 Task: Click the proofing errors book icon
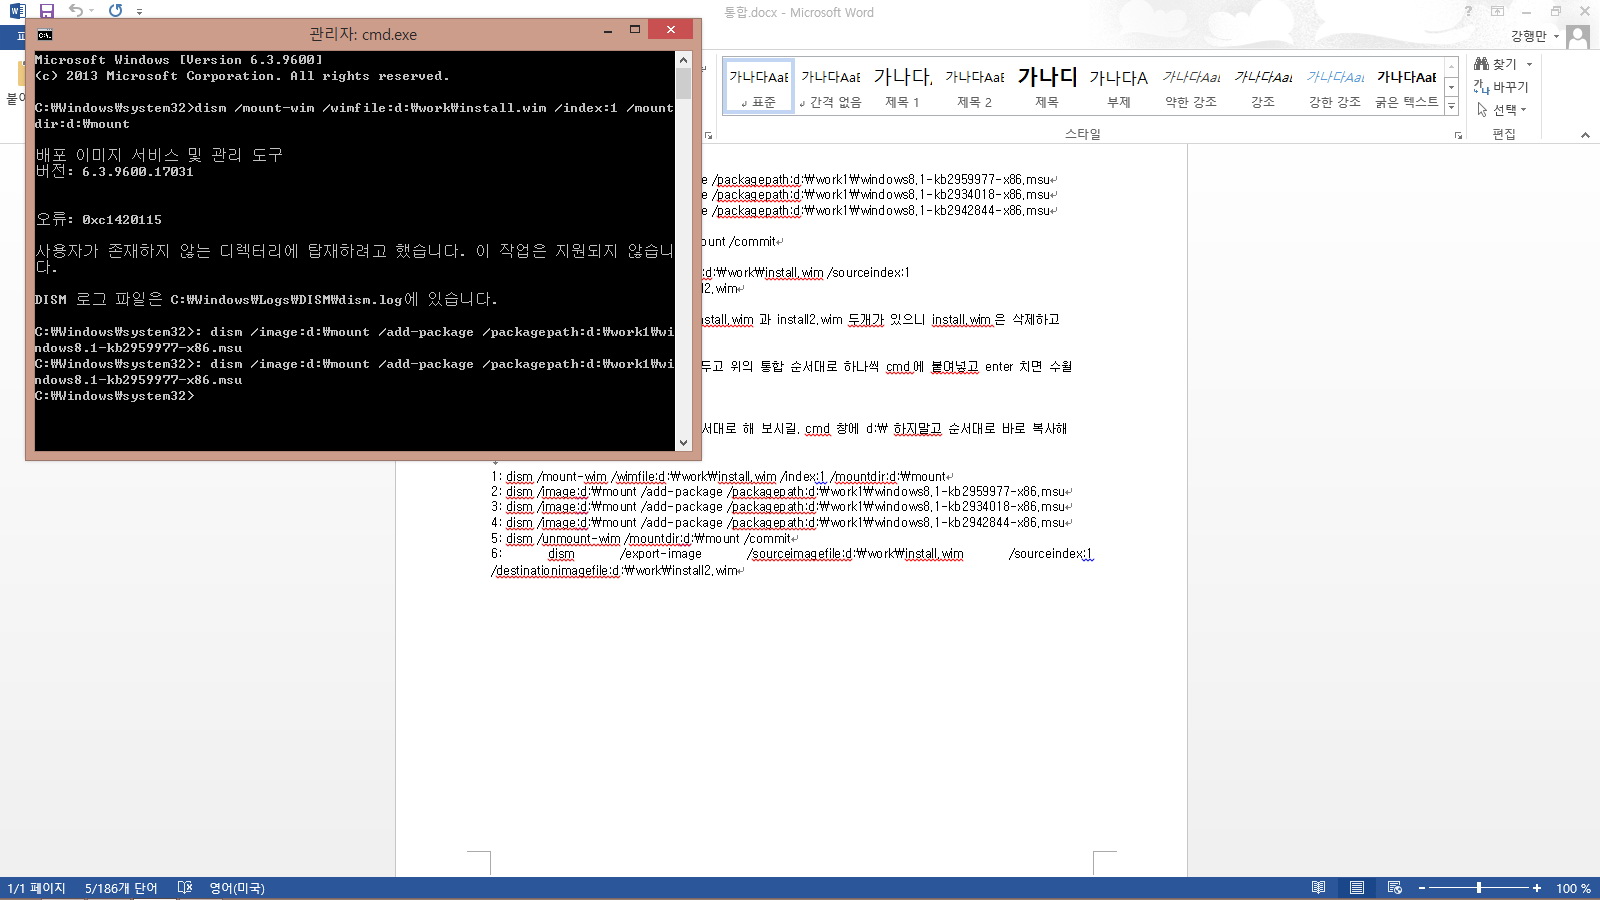click(x=185, y=888)
